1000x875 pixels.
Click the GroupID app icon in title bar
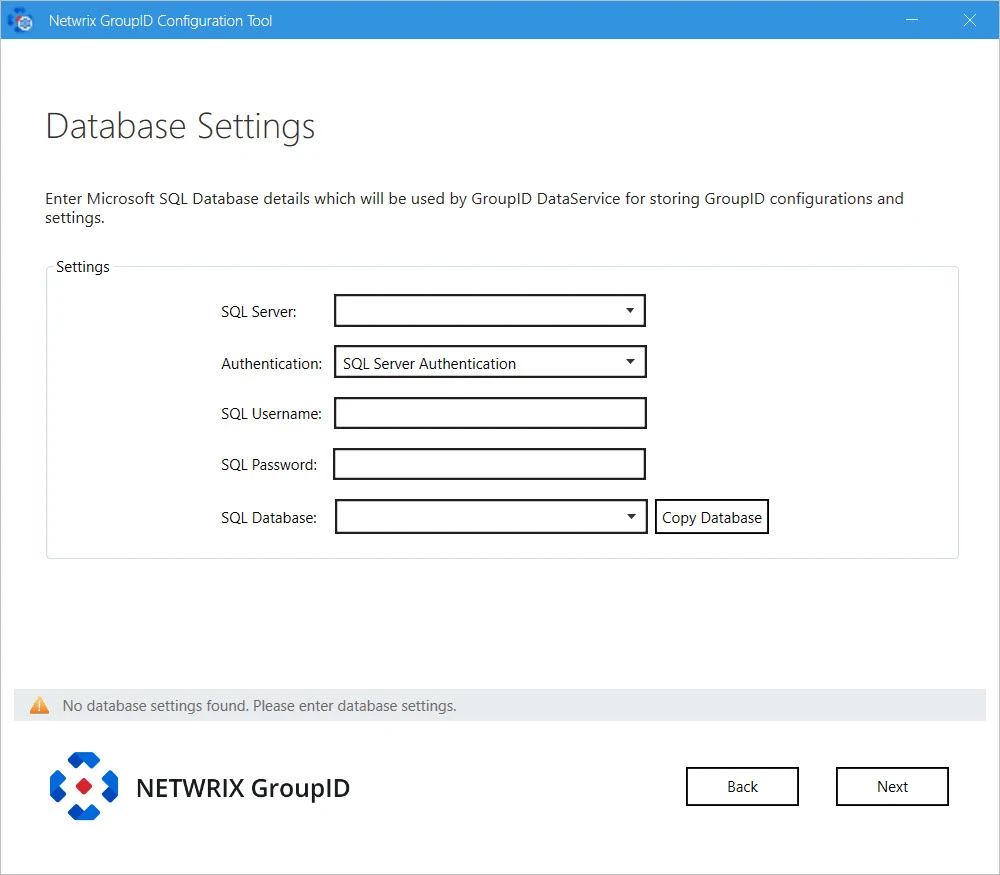tap(20, 20)
